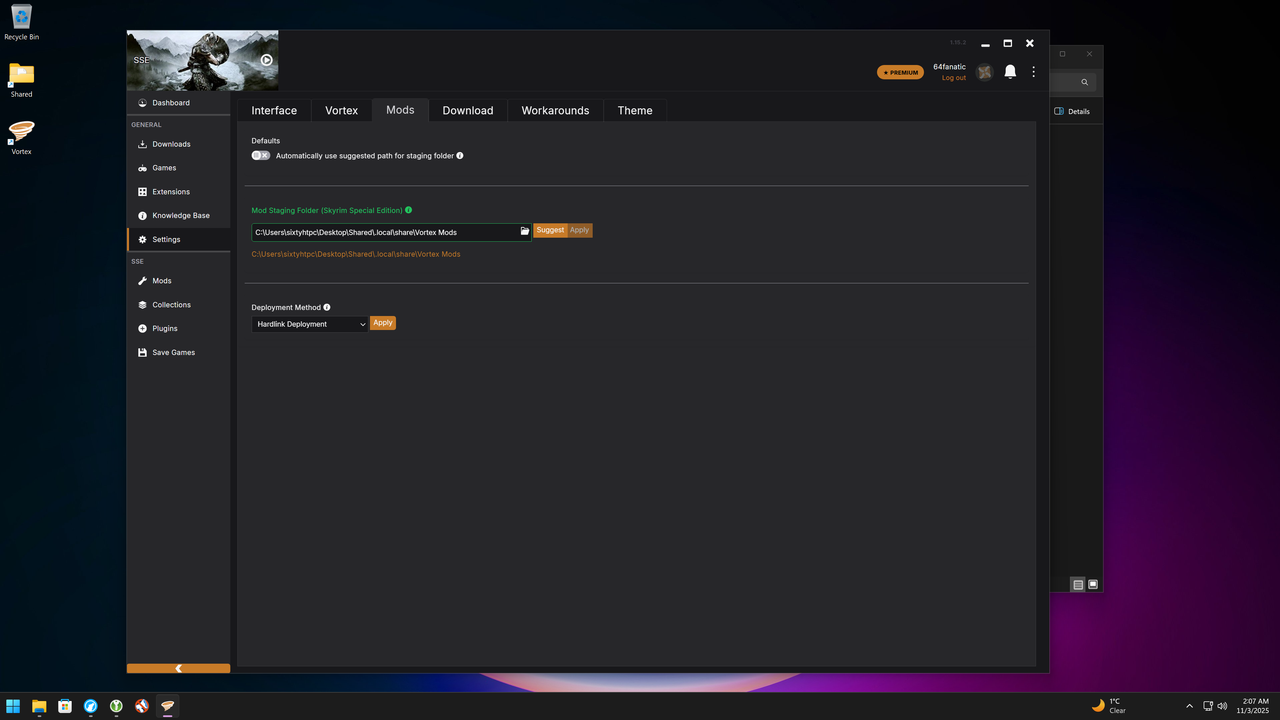This screenshot has width=1280, height=720.
Task: Click Apply beside the Suggest button
Action: (580, 230)
